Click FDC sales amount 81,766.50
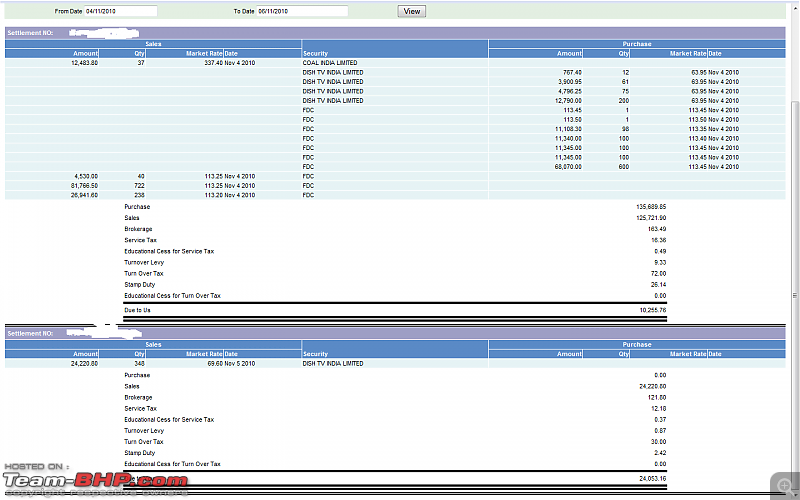800x500 pixels. click(85, 186)
